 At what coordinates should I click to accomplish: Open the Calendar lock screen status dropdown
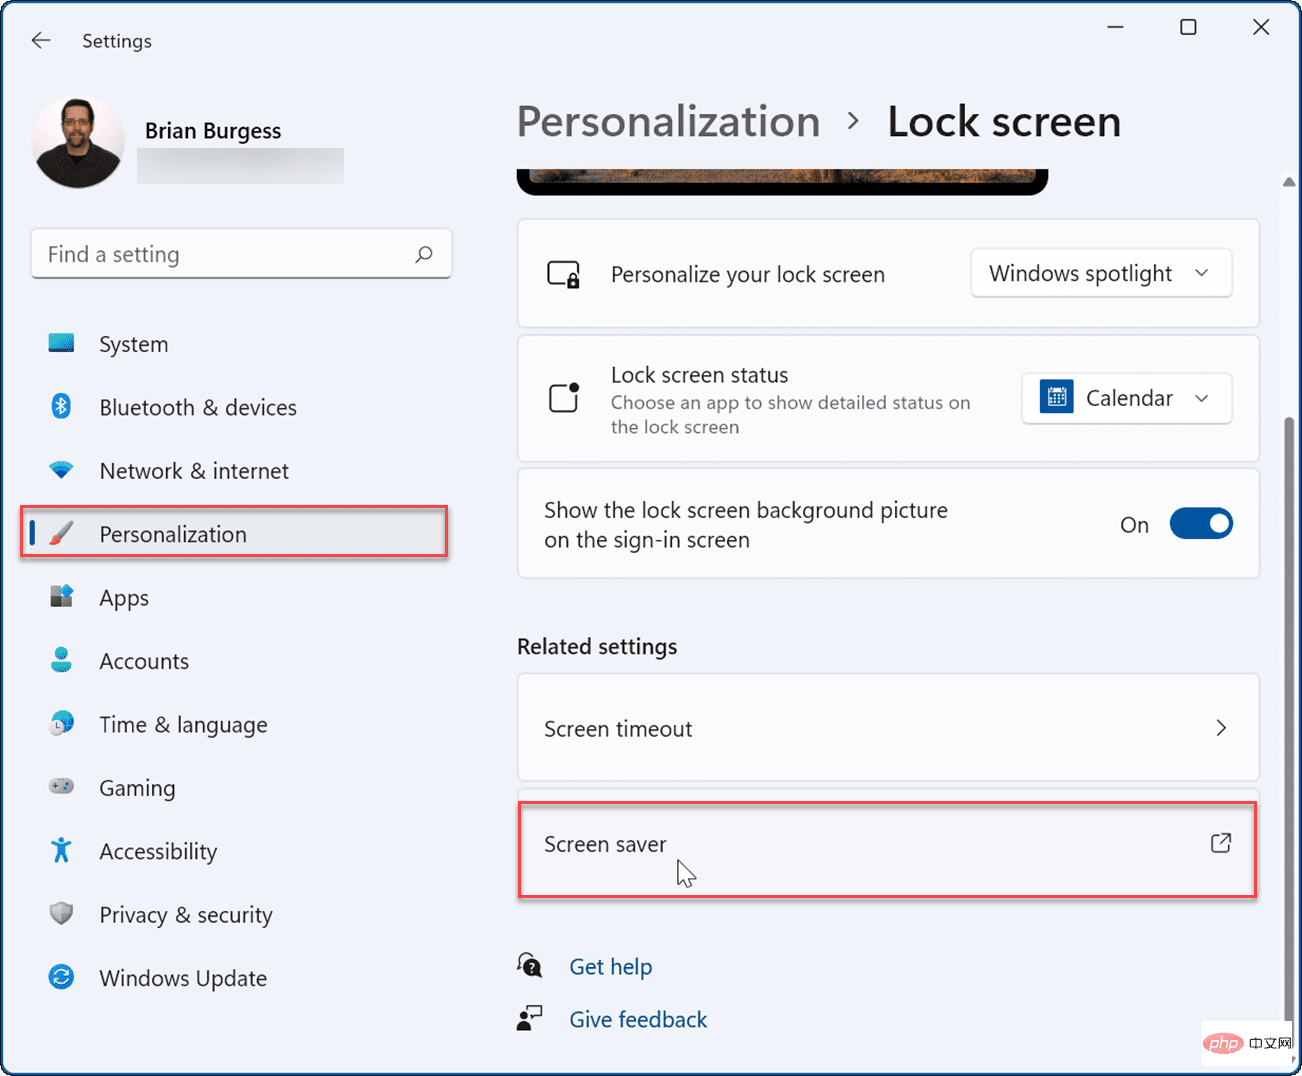coord(1126,398)
